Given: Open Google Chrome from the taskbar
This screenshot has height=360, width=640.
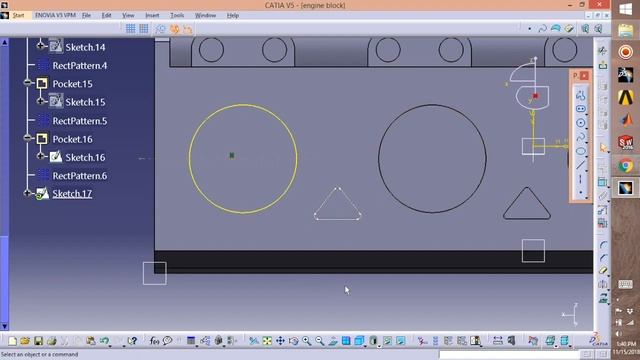Looking at the screenshot, I should tap(625, 166).
